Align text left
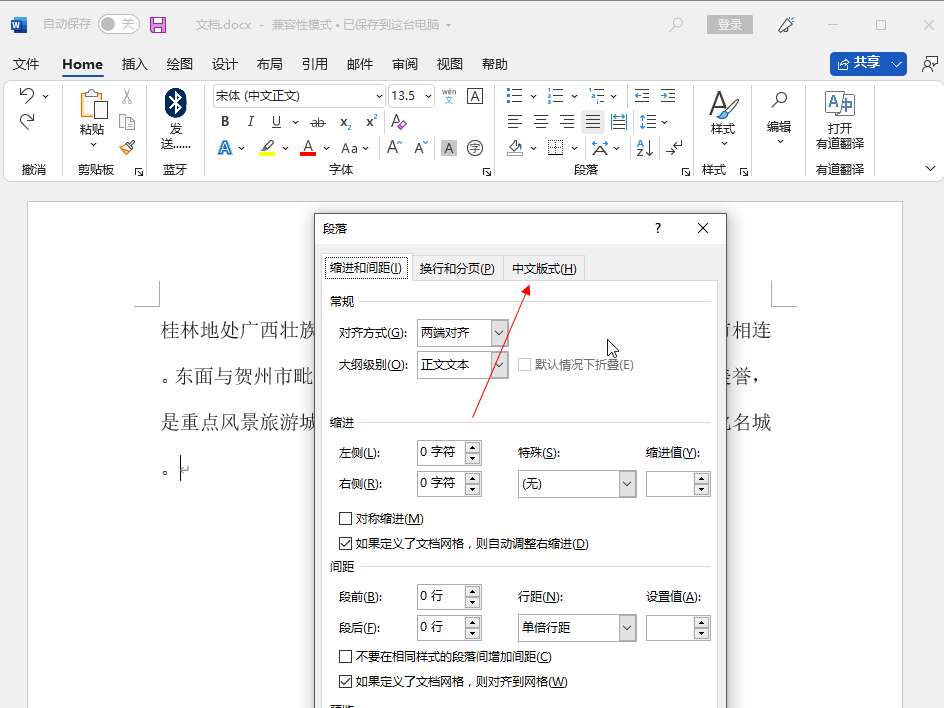 (x=514, y=122)
